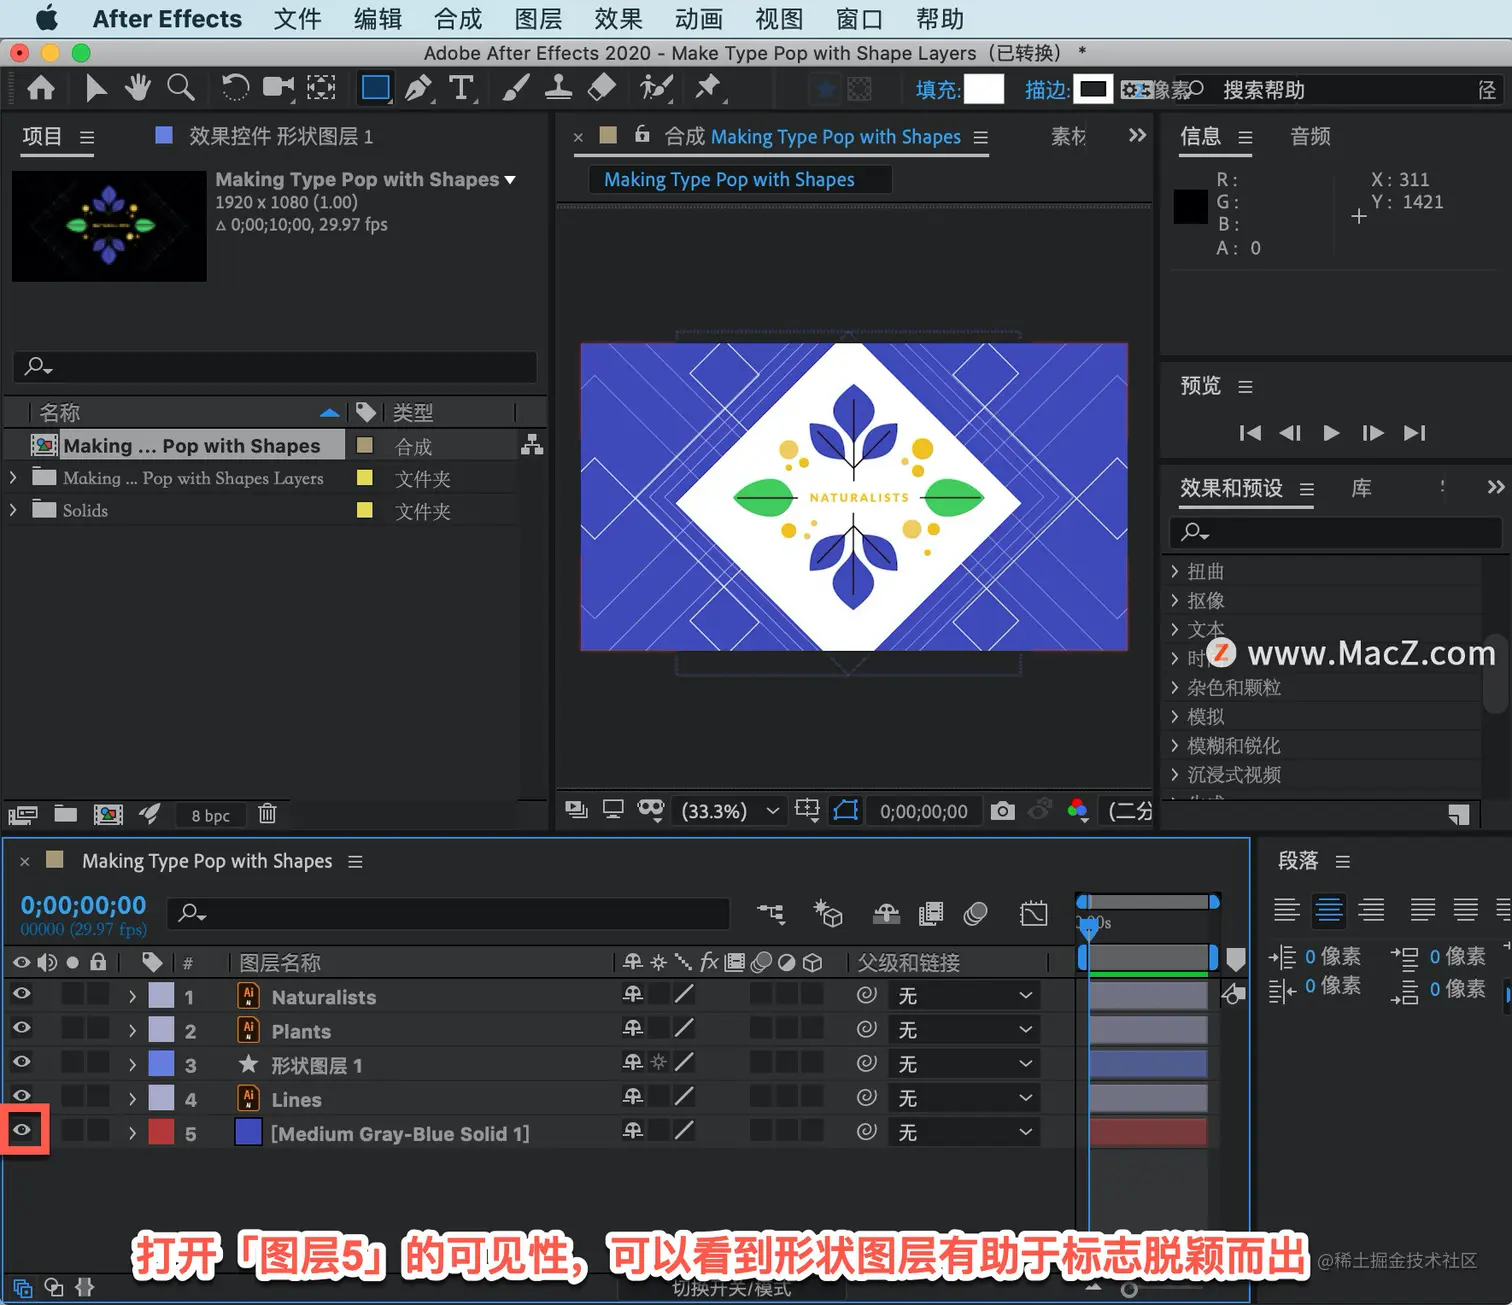Expand the Making Type Pop with Shapes Layers folder
1512x1305 pixels.
pos(13,478)
